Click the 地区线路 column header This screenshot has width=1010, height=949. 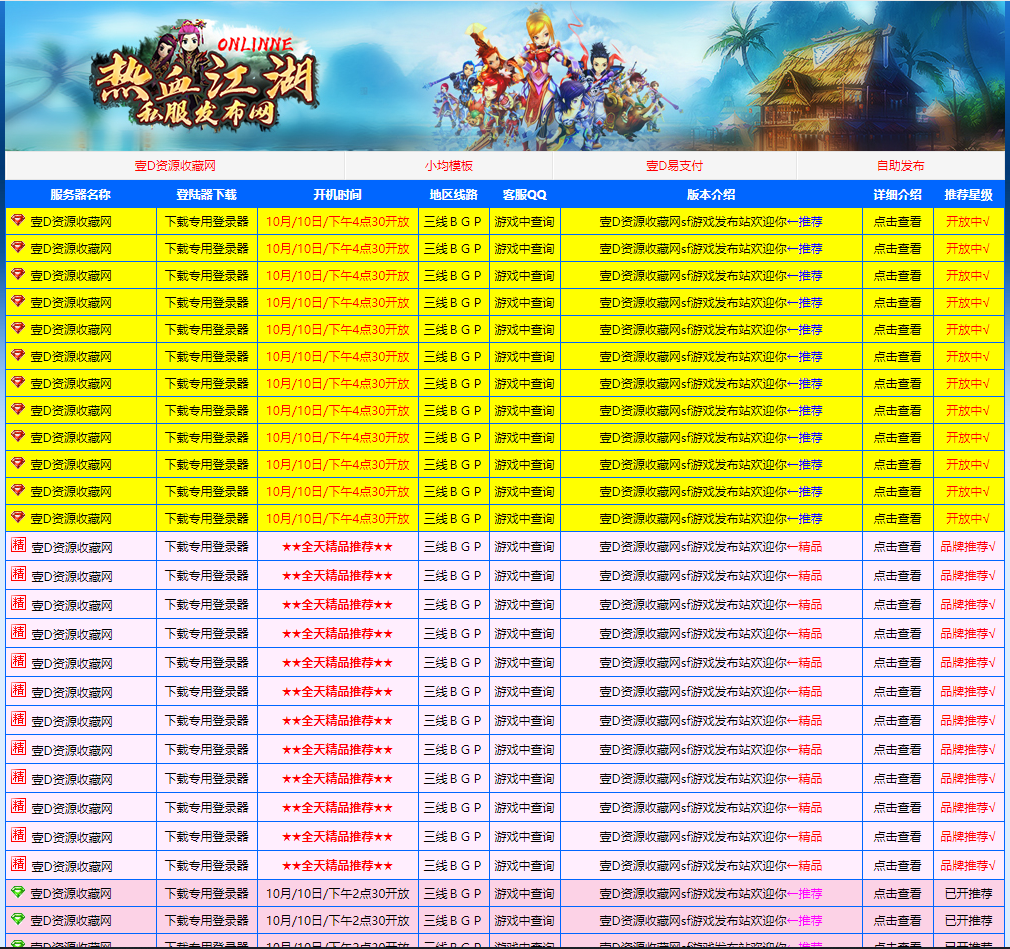point(453,195)
